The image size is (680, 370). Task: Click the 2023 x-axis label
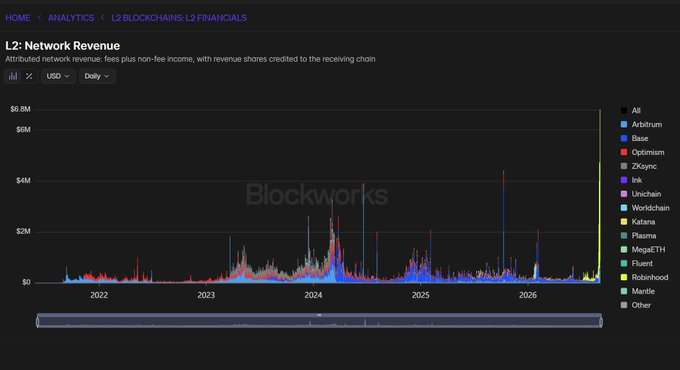[x=206, y=295]
